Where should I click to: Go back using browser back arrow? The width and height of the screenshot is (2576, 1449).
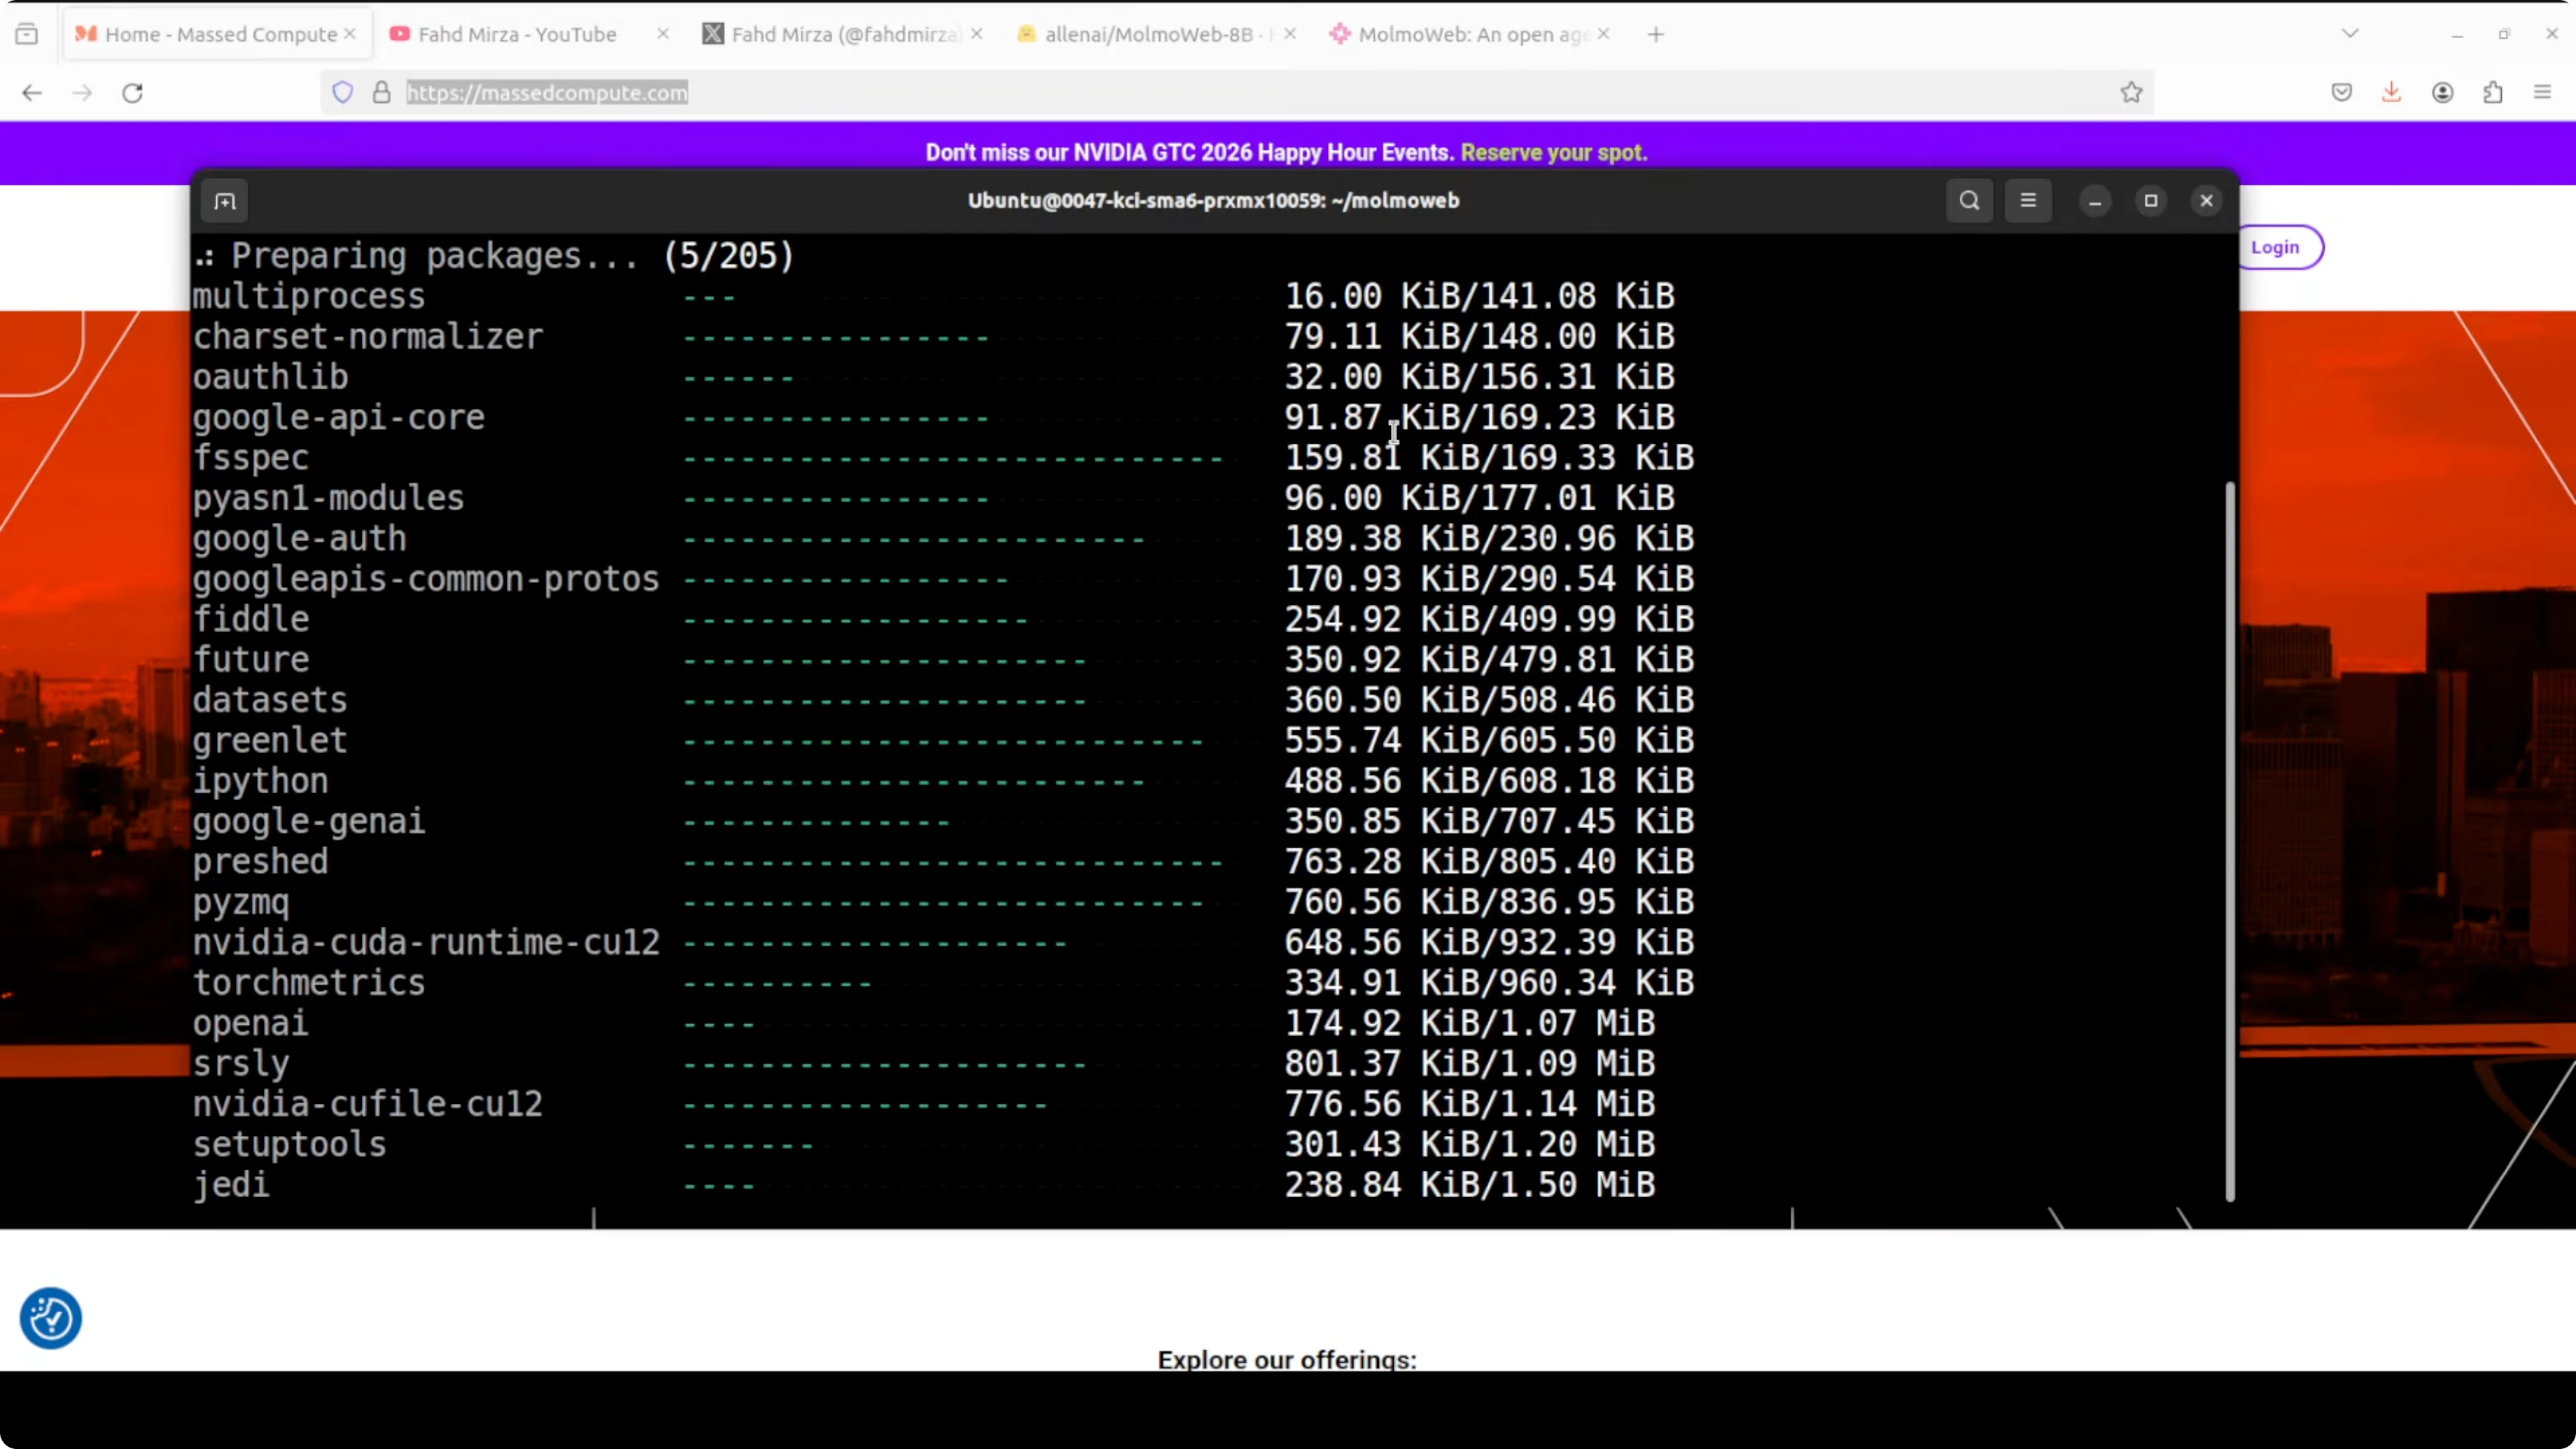pyautogui.click(x=32, y=93)
